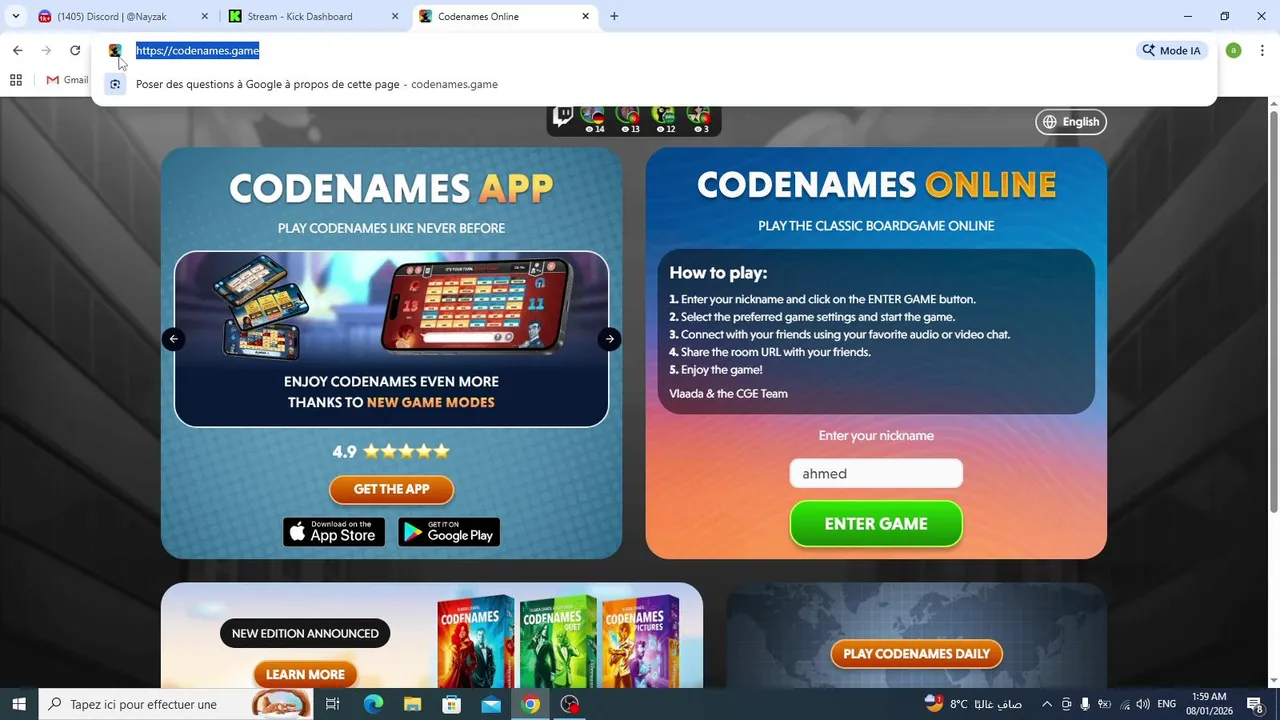Image resolution: width=1280 pixels, height=720 pixels.
Task: Click the Twitch logo icon
Action: coord(563,117)
